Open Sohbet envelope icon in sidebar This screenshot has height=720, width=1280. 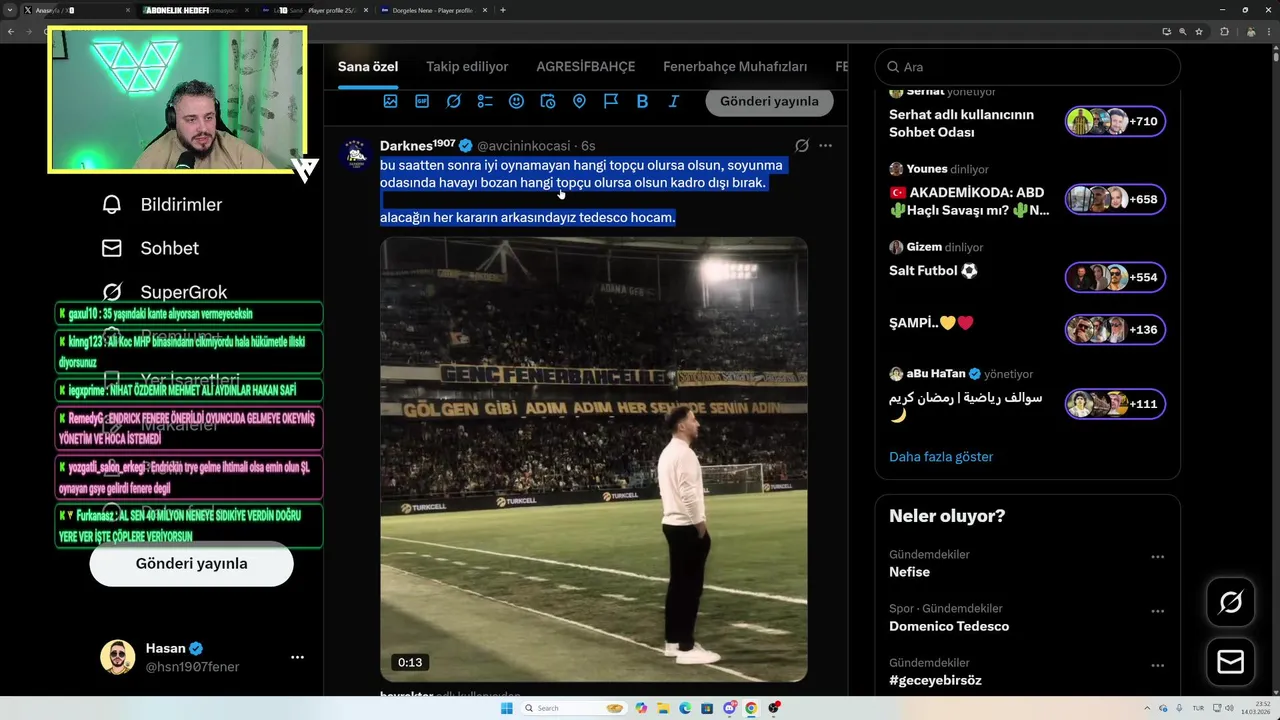tap(112, 248)
